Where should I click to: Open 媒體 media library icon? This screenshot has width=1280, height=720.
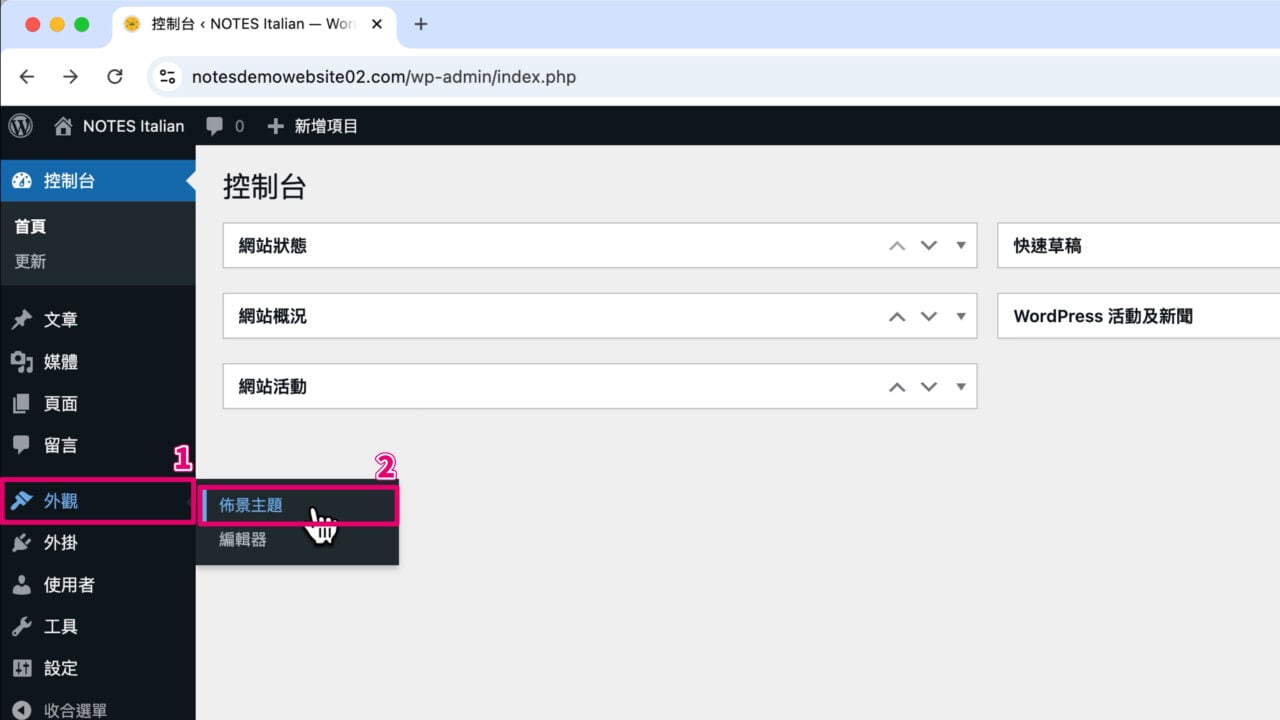click(x=21, y=362)
